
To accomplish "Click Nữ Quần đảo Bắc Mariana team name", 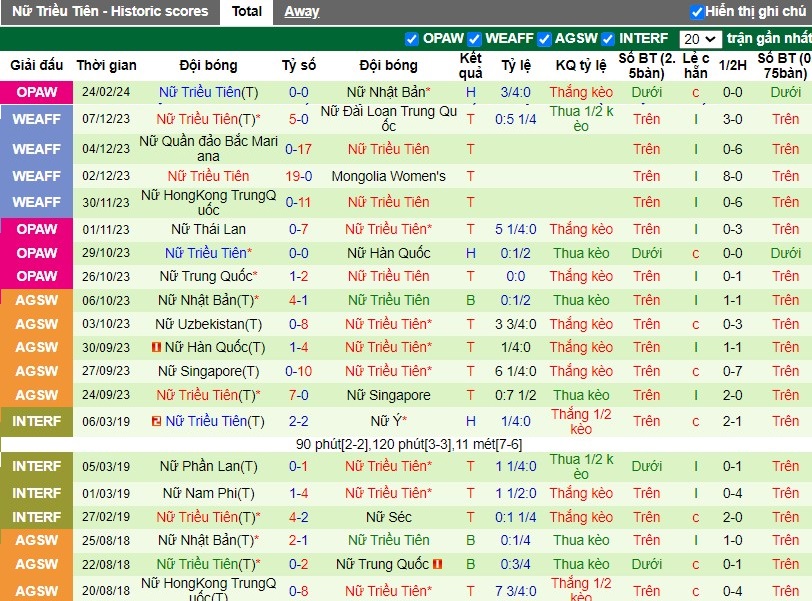I will (x=208, y=149).
